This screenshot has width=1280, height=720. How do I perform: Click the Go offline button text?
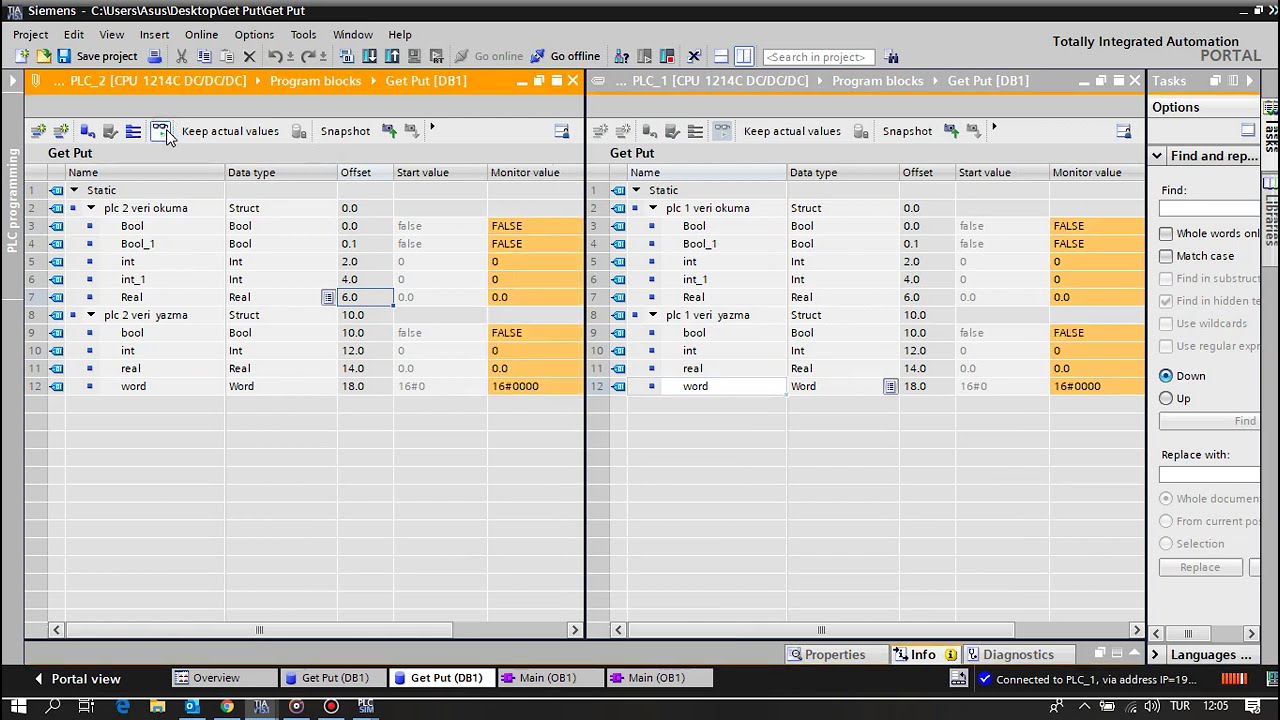[575, 56]
